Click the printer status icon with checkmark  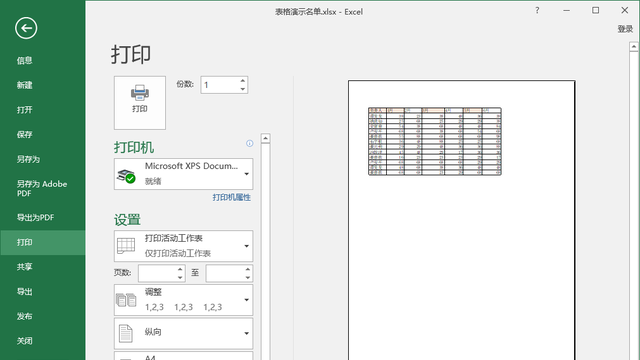[126, 176]
